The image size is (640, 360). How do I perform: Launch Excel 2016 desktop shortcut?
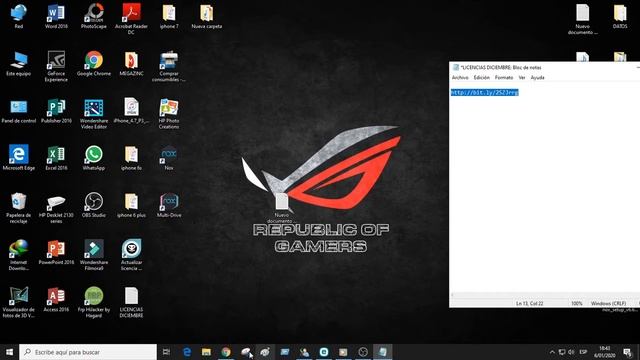coord(56,158)
